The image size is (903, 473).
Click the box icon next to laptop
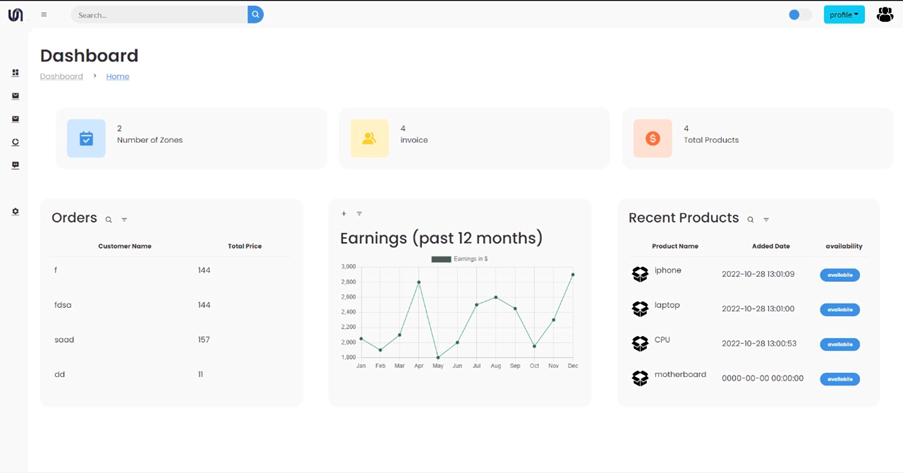coord(640,309)
